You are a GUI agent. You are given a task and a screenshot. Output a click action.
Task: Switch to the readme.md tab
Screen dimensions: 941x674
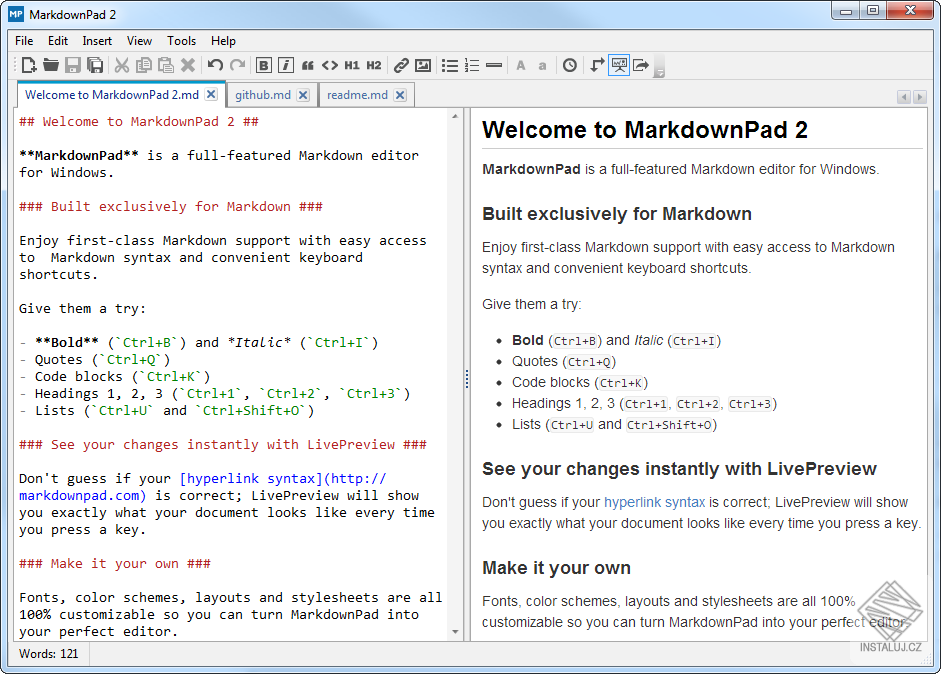pyautogui.click(x=355, y=94)
